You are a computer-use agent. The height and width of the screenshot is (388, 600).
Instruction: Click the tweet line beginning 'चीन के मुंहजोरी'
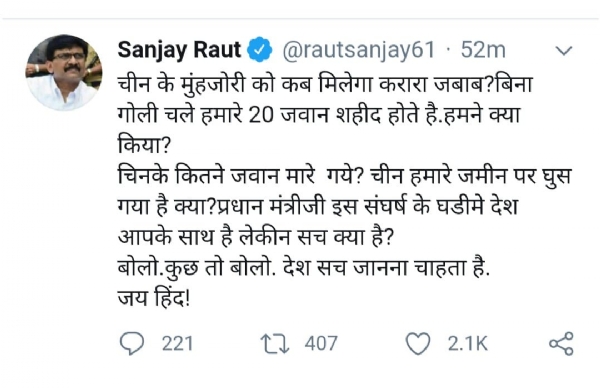[325, 85]
